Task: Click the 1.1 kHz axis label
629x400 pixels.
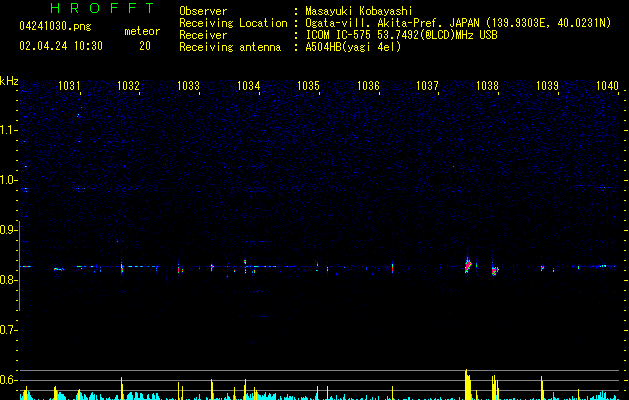Action: (8, 130)
